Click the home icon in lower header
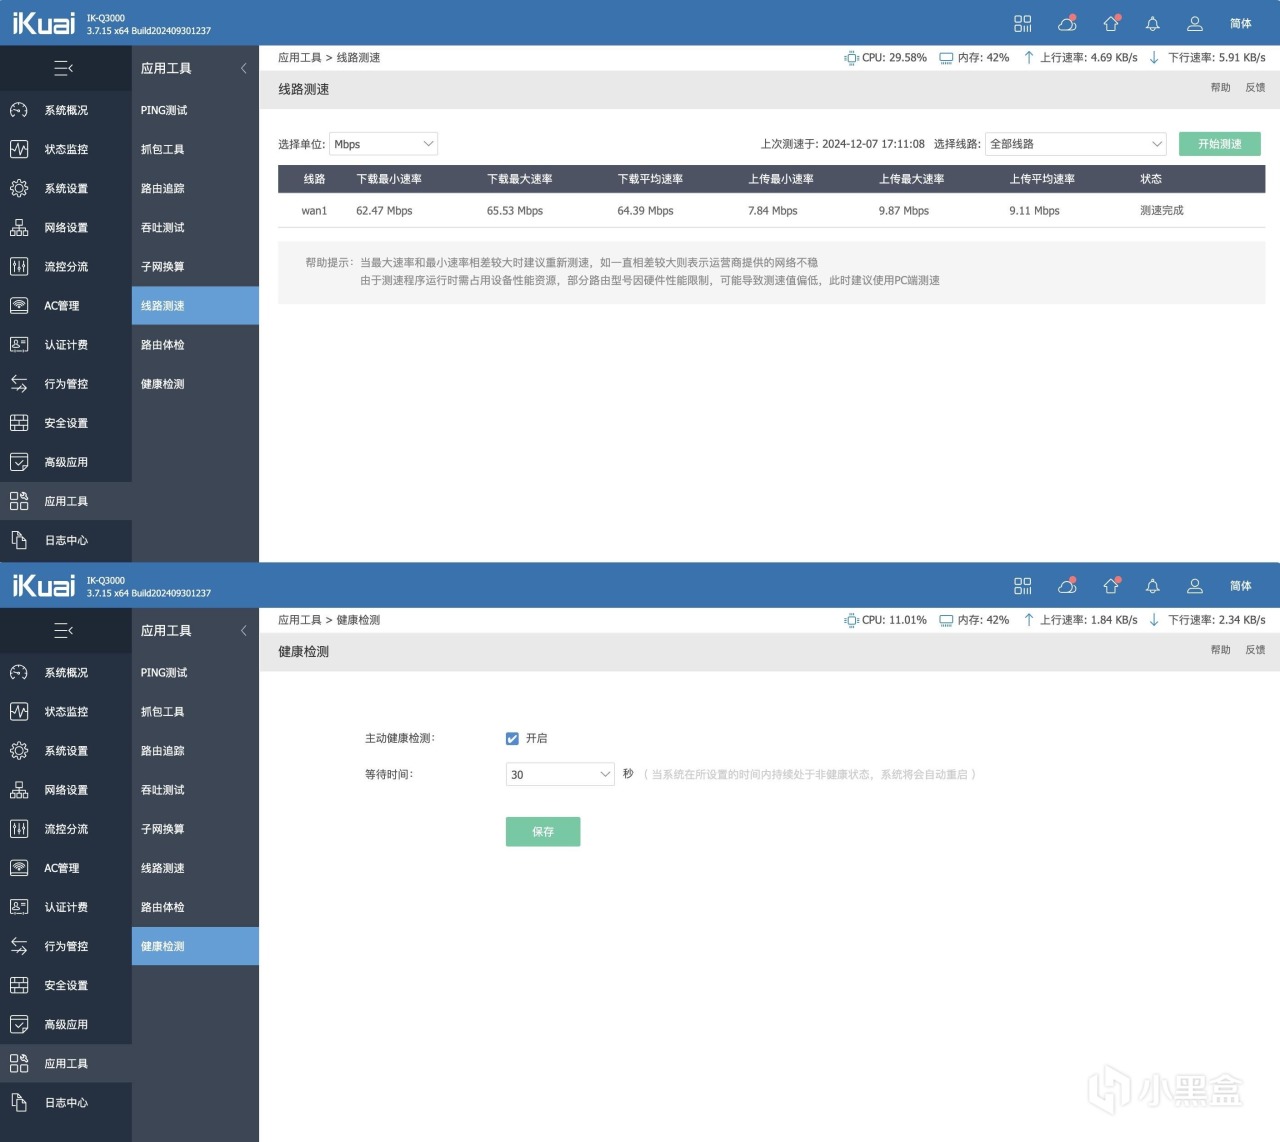This screenshot has height=1142, width=1280. click(x=1111, y=586)
